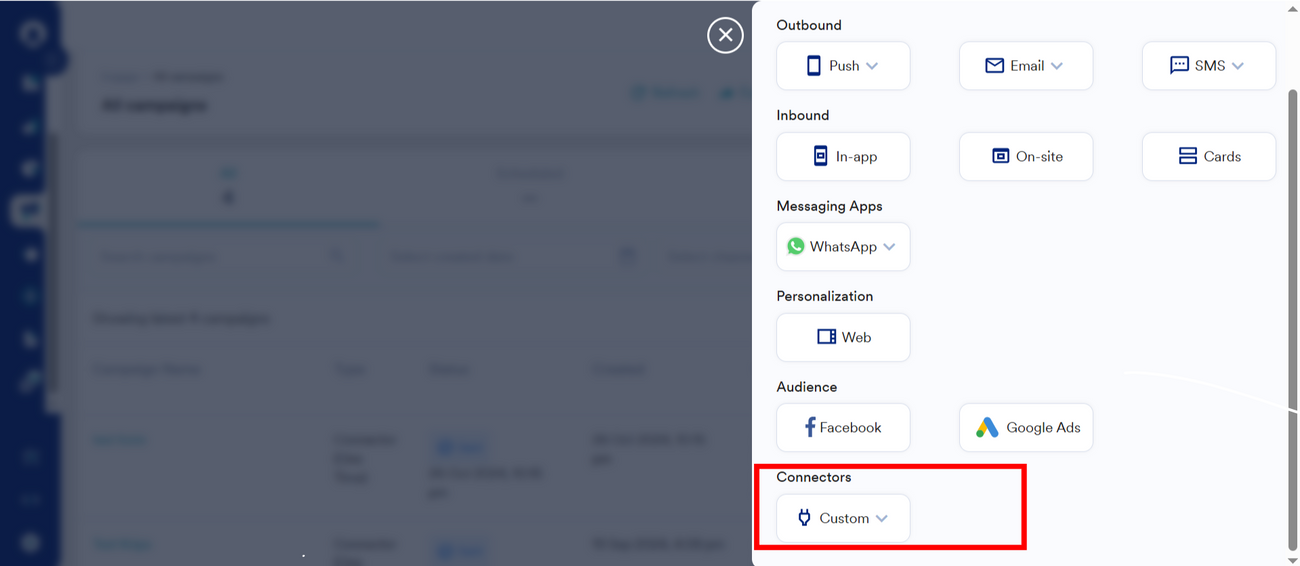
Task: Click the Custom connector plug icon
Action: tap(804, 518)
